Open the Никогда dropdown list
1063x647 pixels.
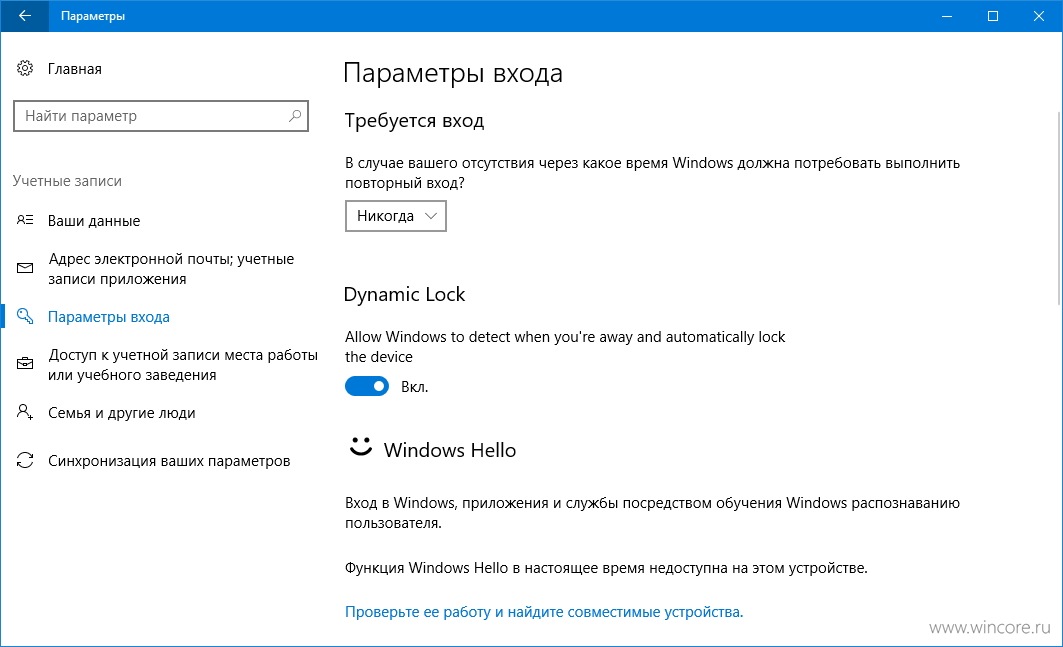click(x=396, y=216)
